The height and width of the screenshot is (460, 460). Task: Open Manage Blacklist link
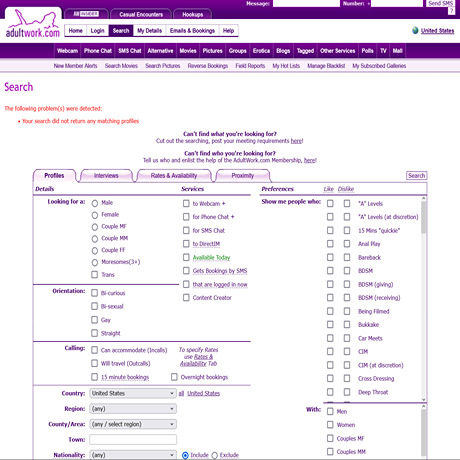pyautogui.click(x=326, y=66)
